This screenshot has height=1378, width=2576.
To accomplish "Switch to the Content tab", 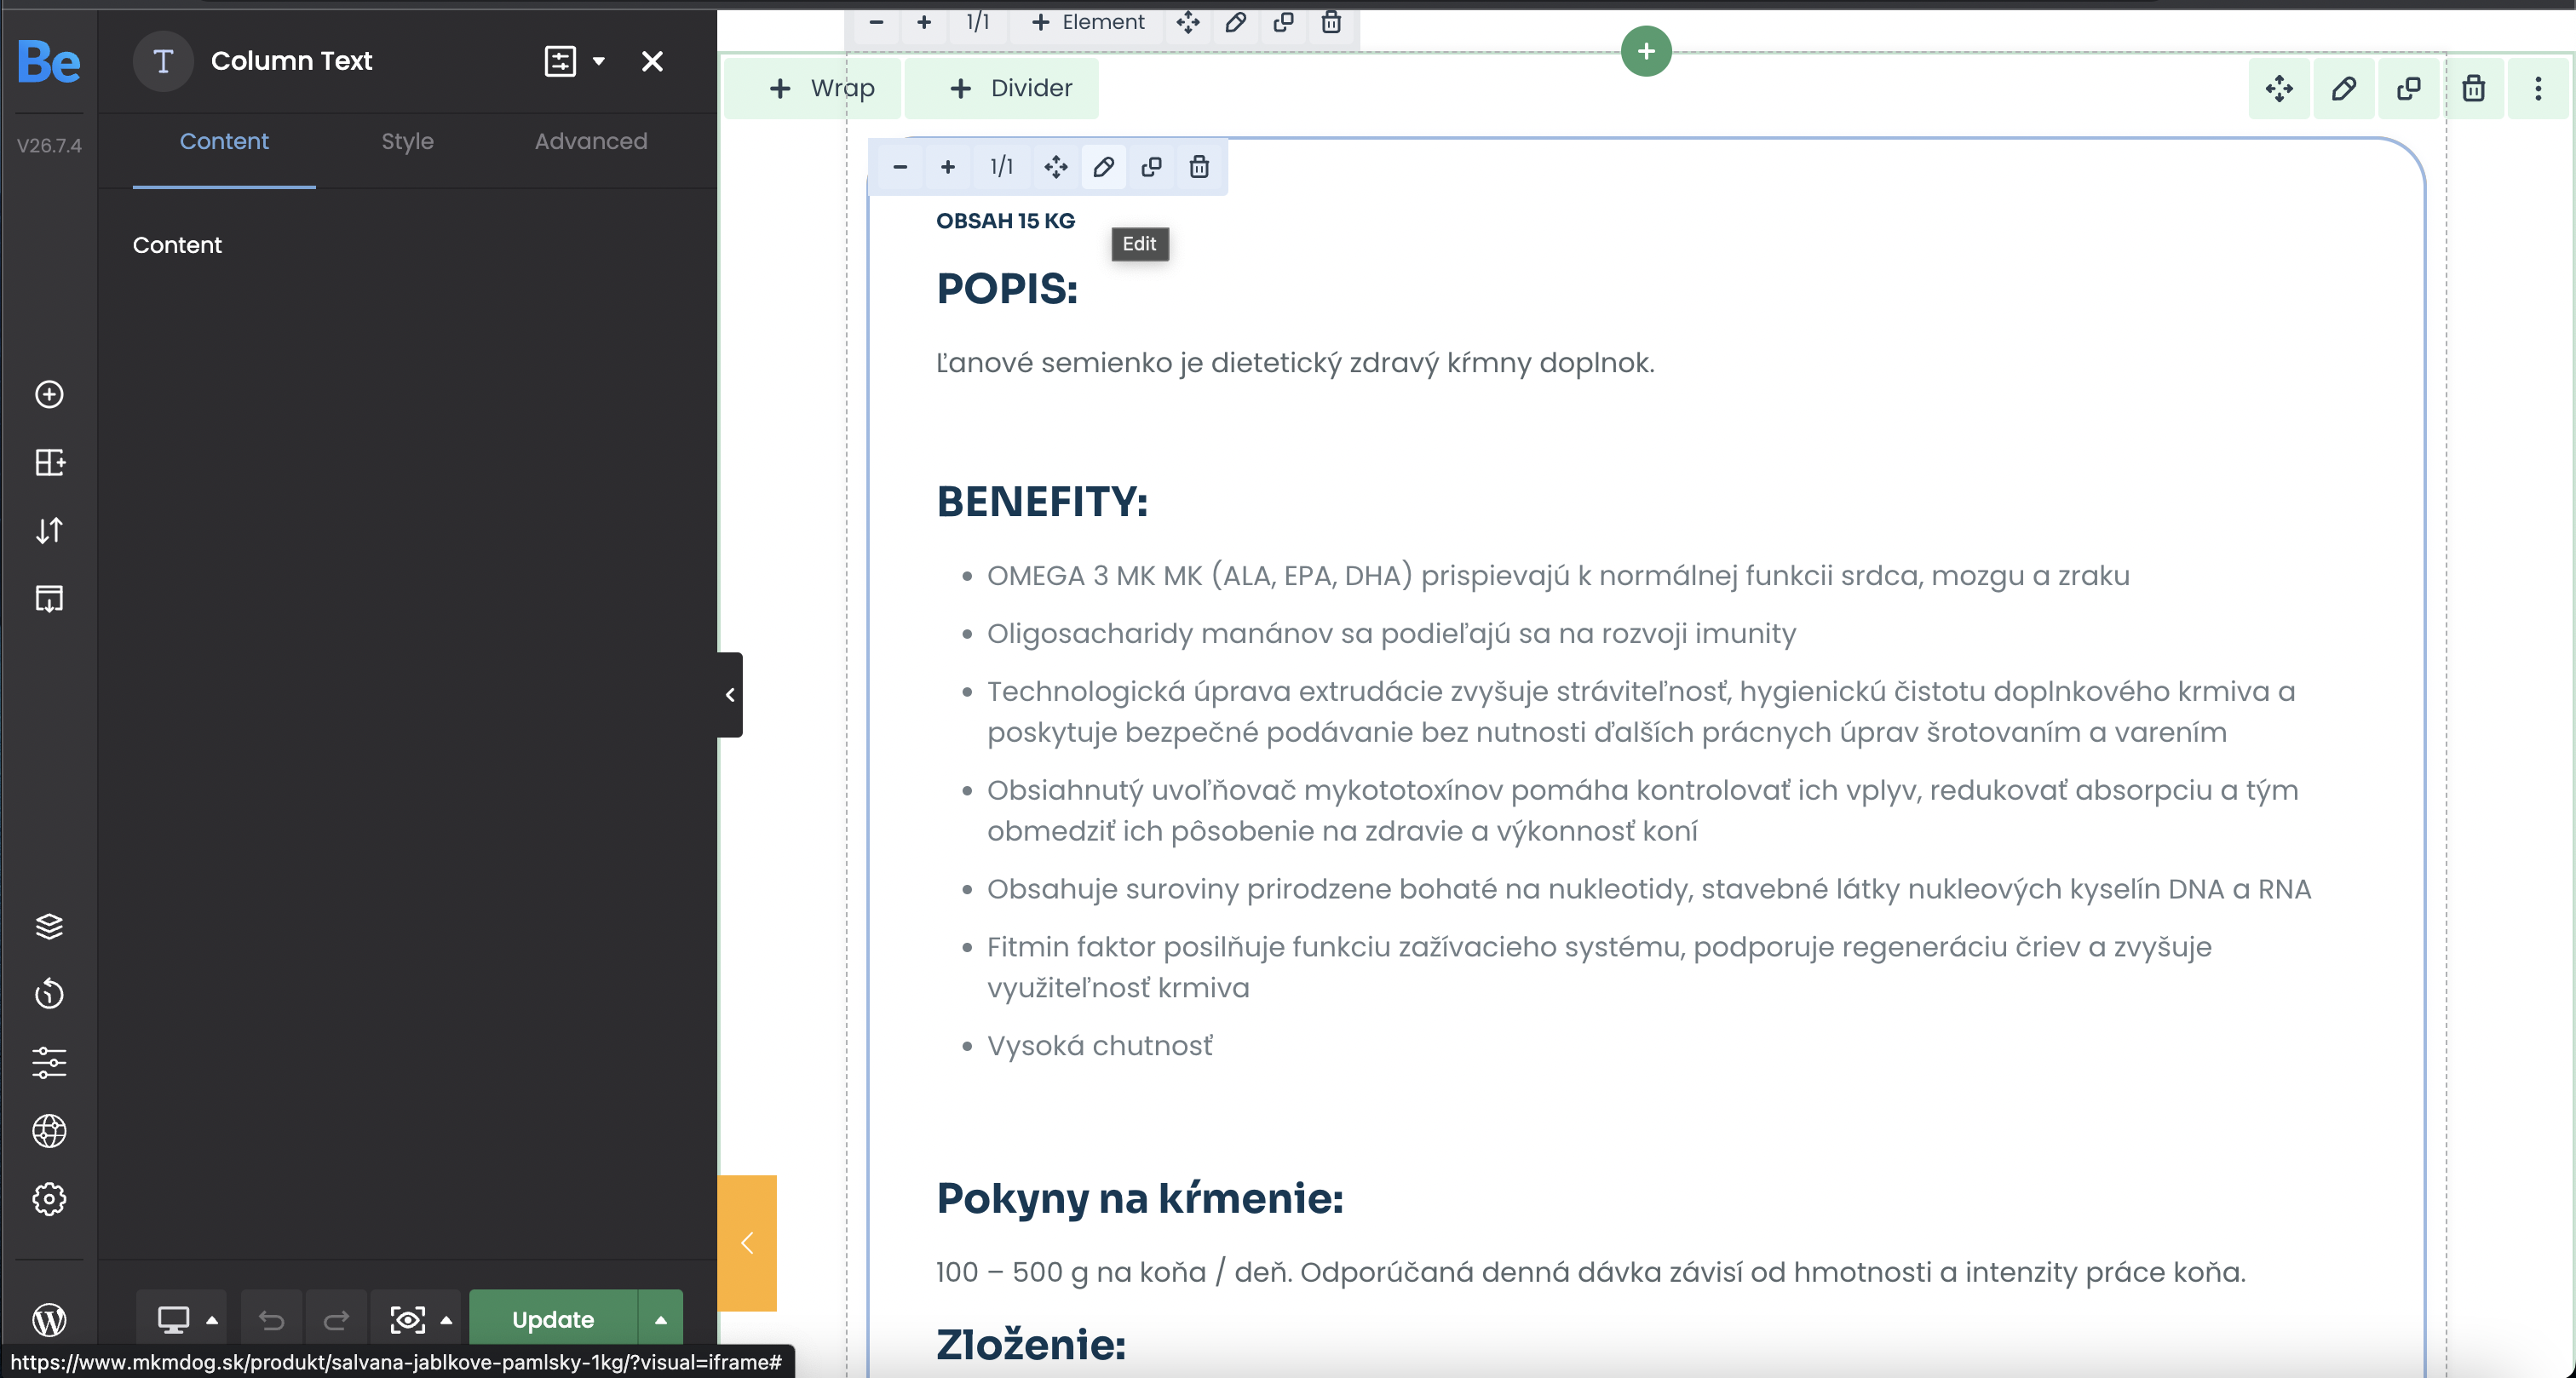I will click(x=224, y=142).
